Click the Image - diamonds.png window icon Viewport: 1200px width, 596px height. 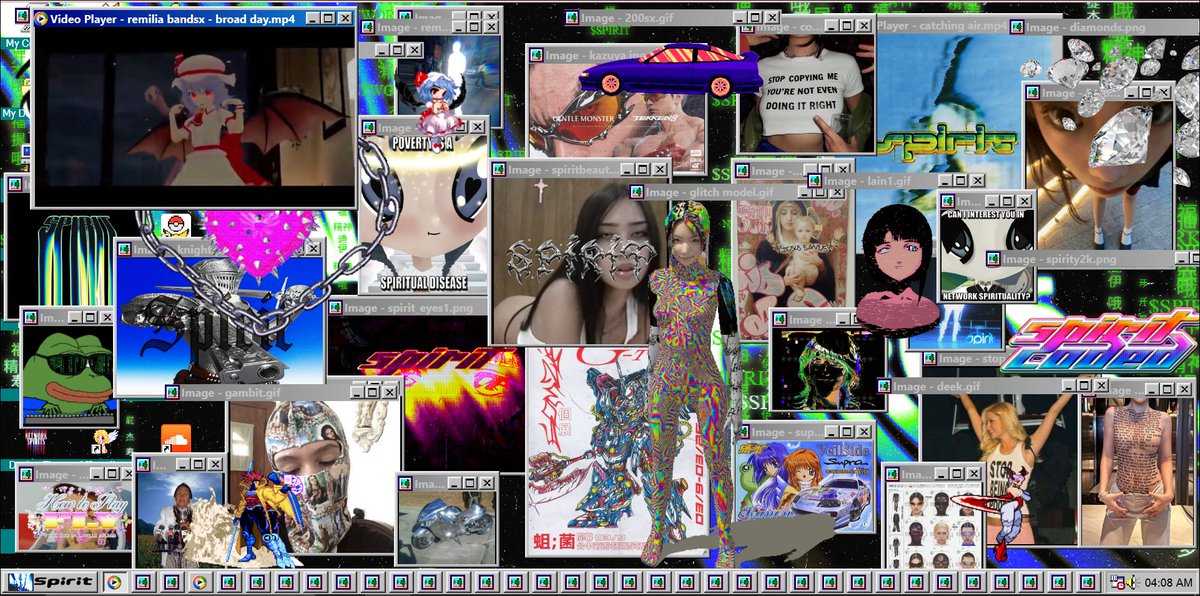pyautogui.click(x=1017, y=27)
